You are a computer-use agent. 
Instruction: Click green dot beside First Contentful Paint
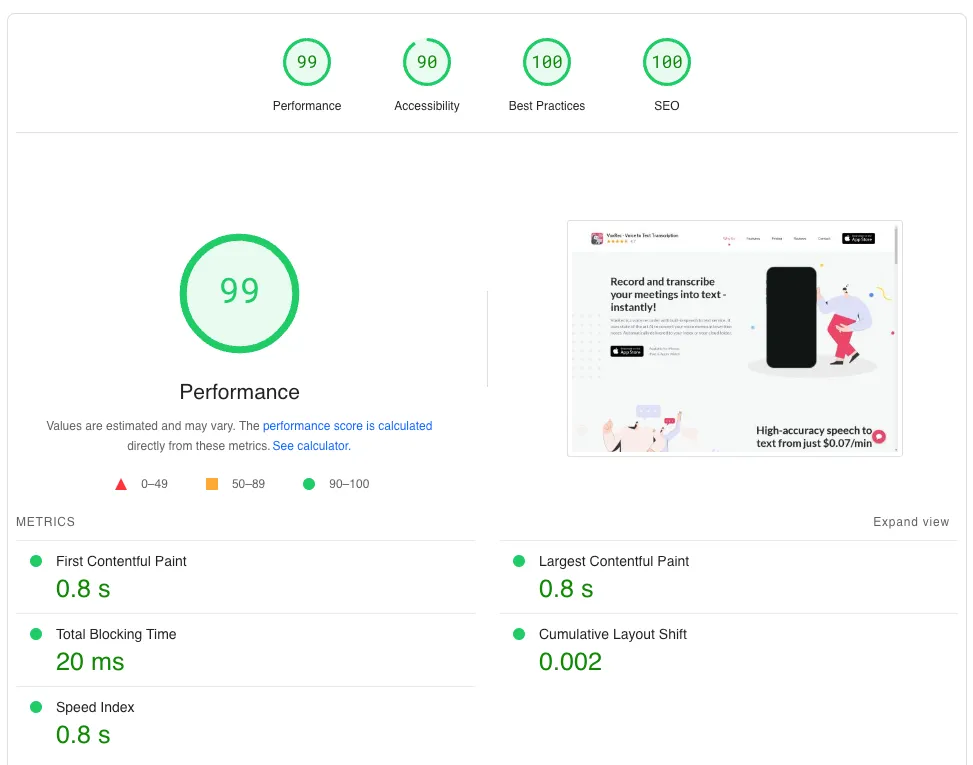[x=36, y=561]
